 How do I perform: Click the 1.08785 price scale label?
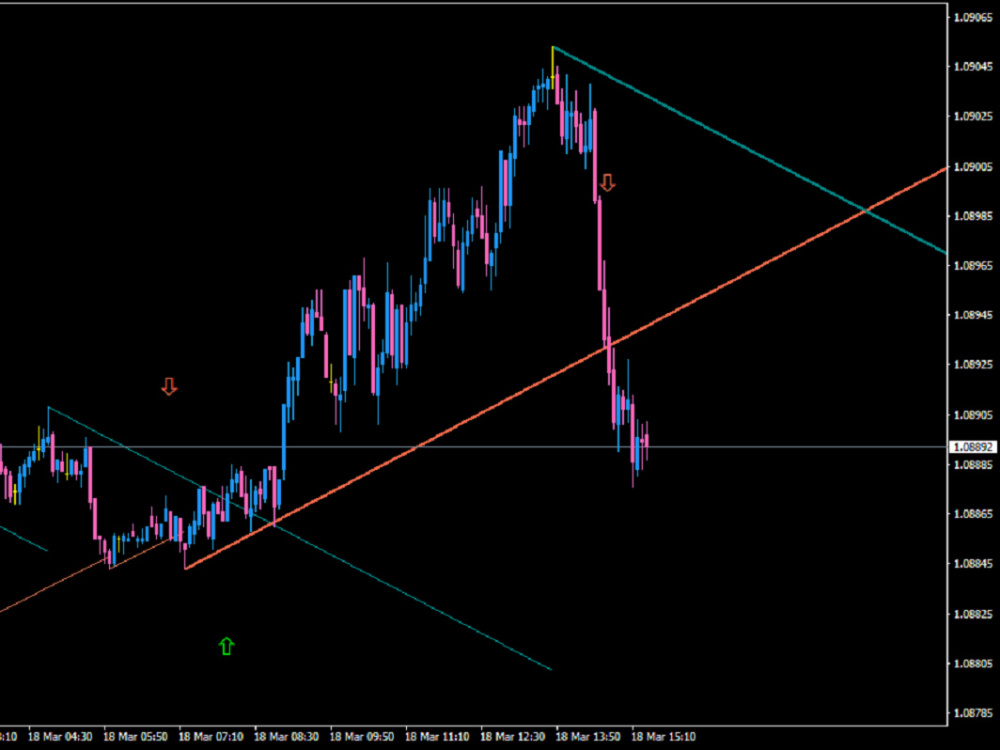pyautogui.click(x=973, y=712)
